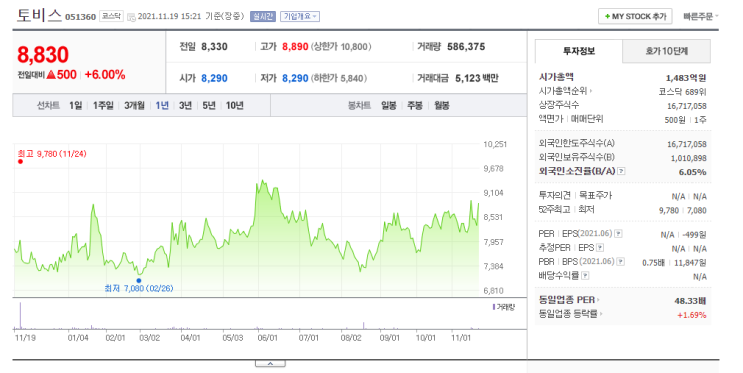Click the 토비스 stock name
The height and width of the screenshot is (373, 743).
click(39, 16)
